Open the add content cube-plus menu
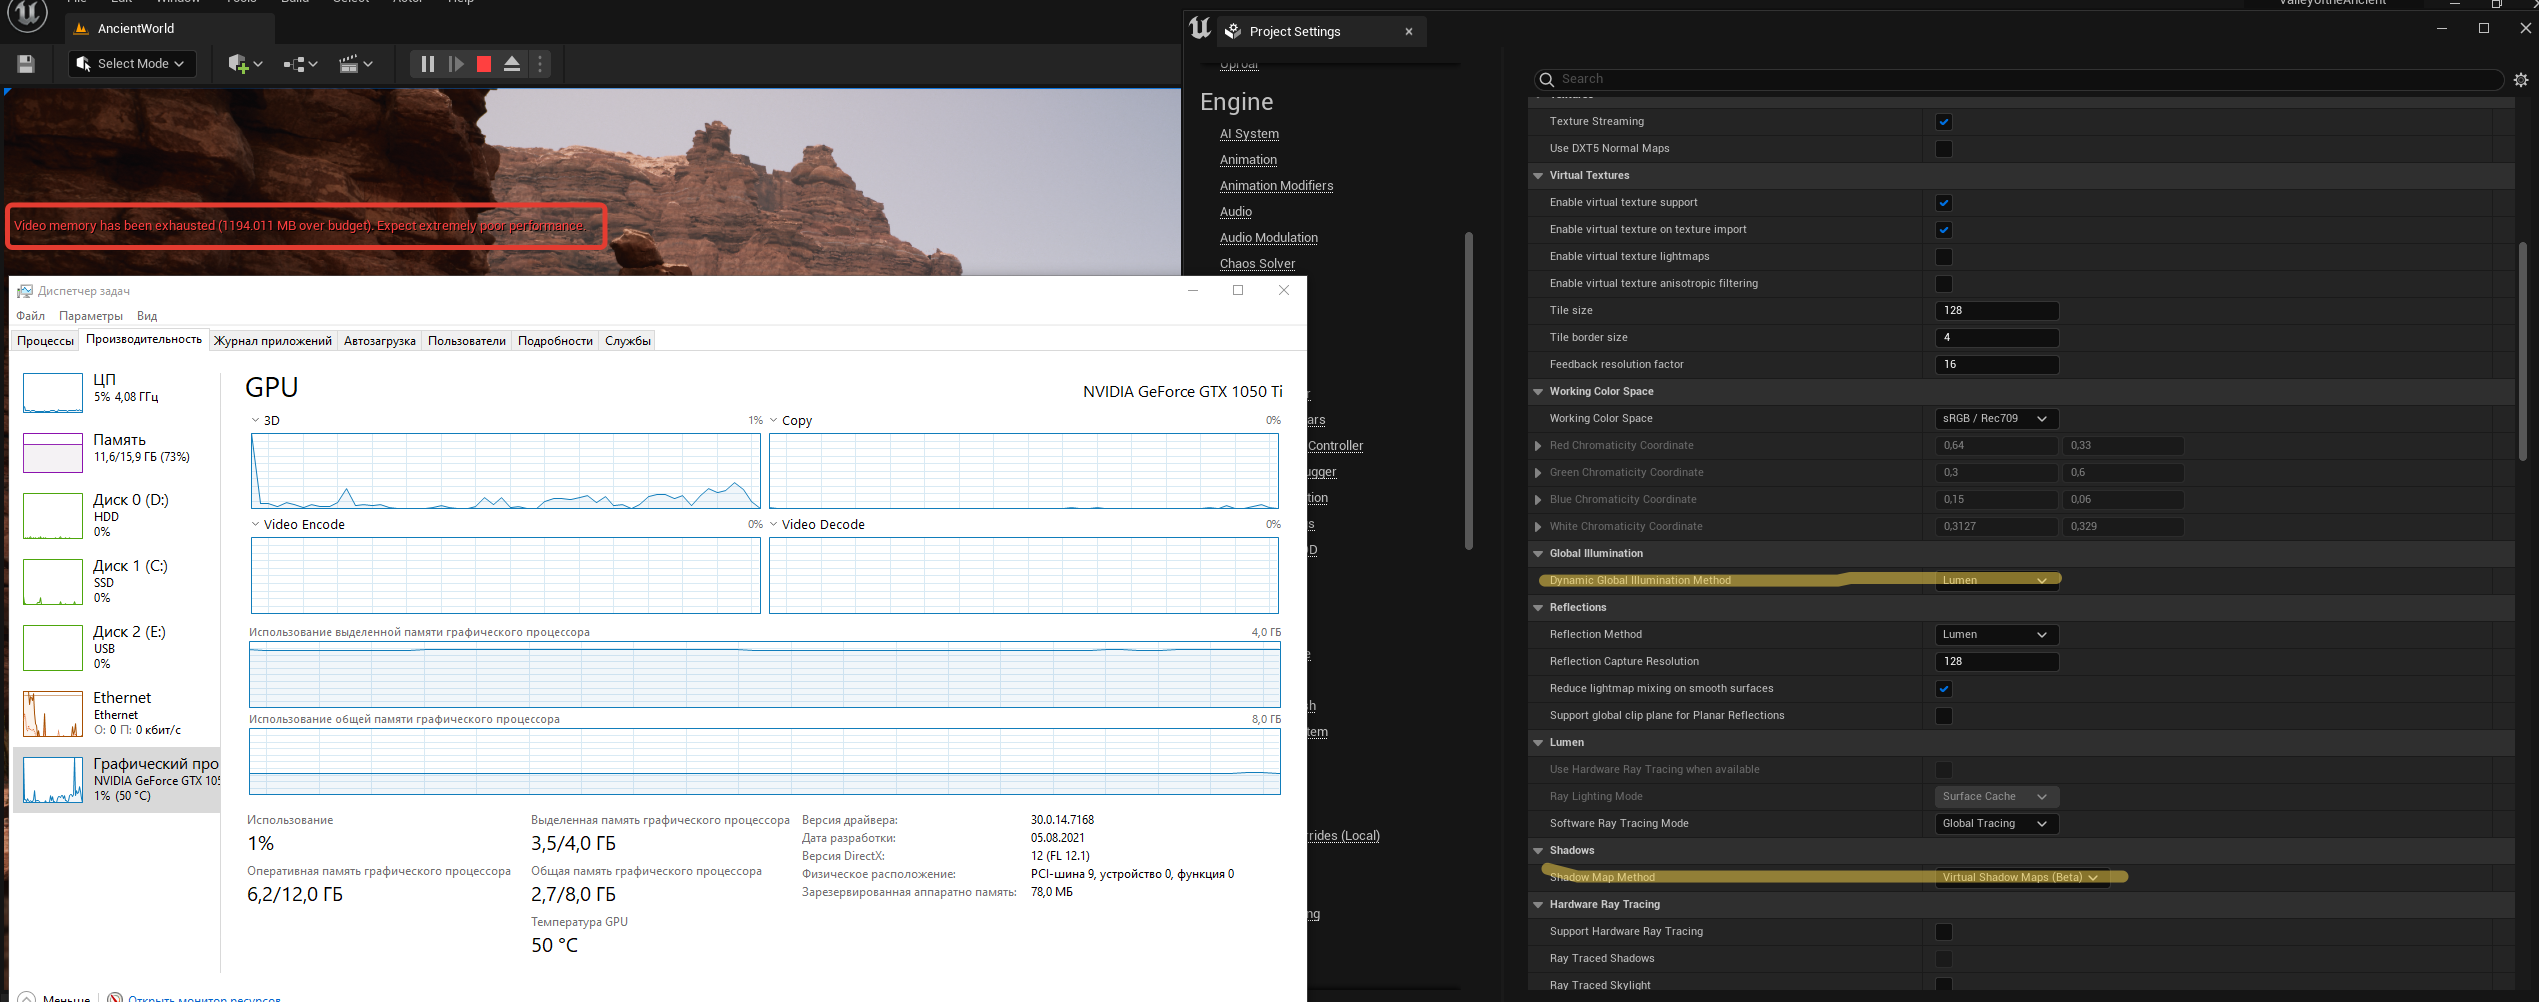Viewport: 2539px width, 1002px height. [x=245, y=64]
